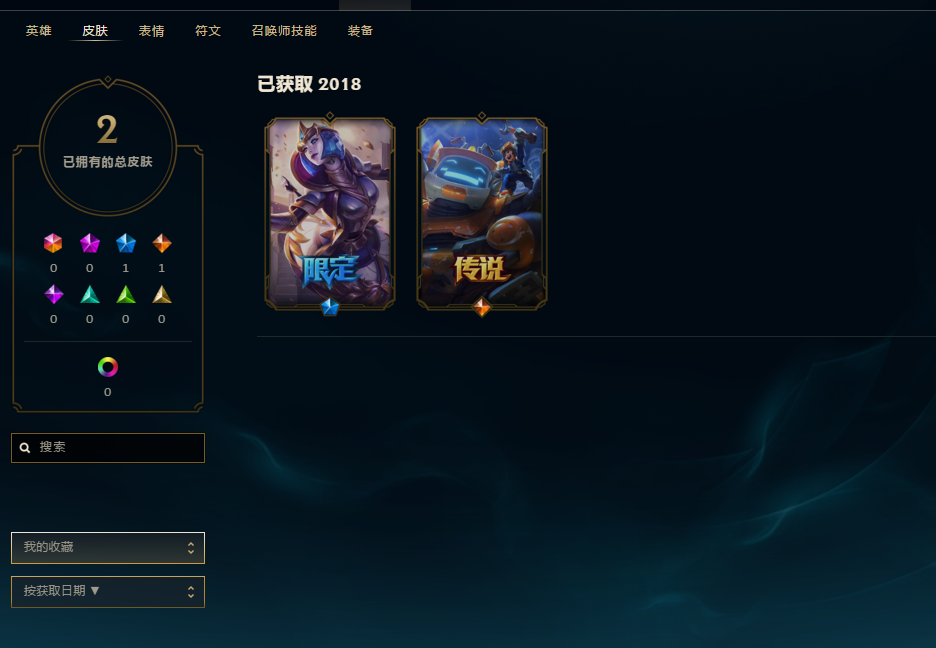The width and height of the screenshot is (936, 648).
Task: Open the 召唤师技能 tab
Action: coord(284,30)
